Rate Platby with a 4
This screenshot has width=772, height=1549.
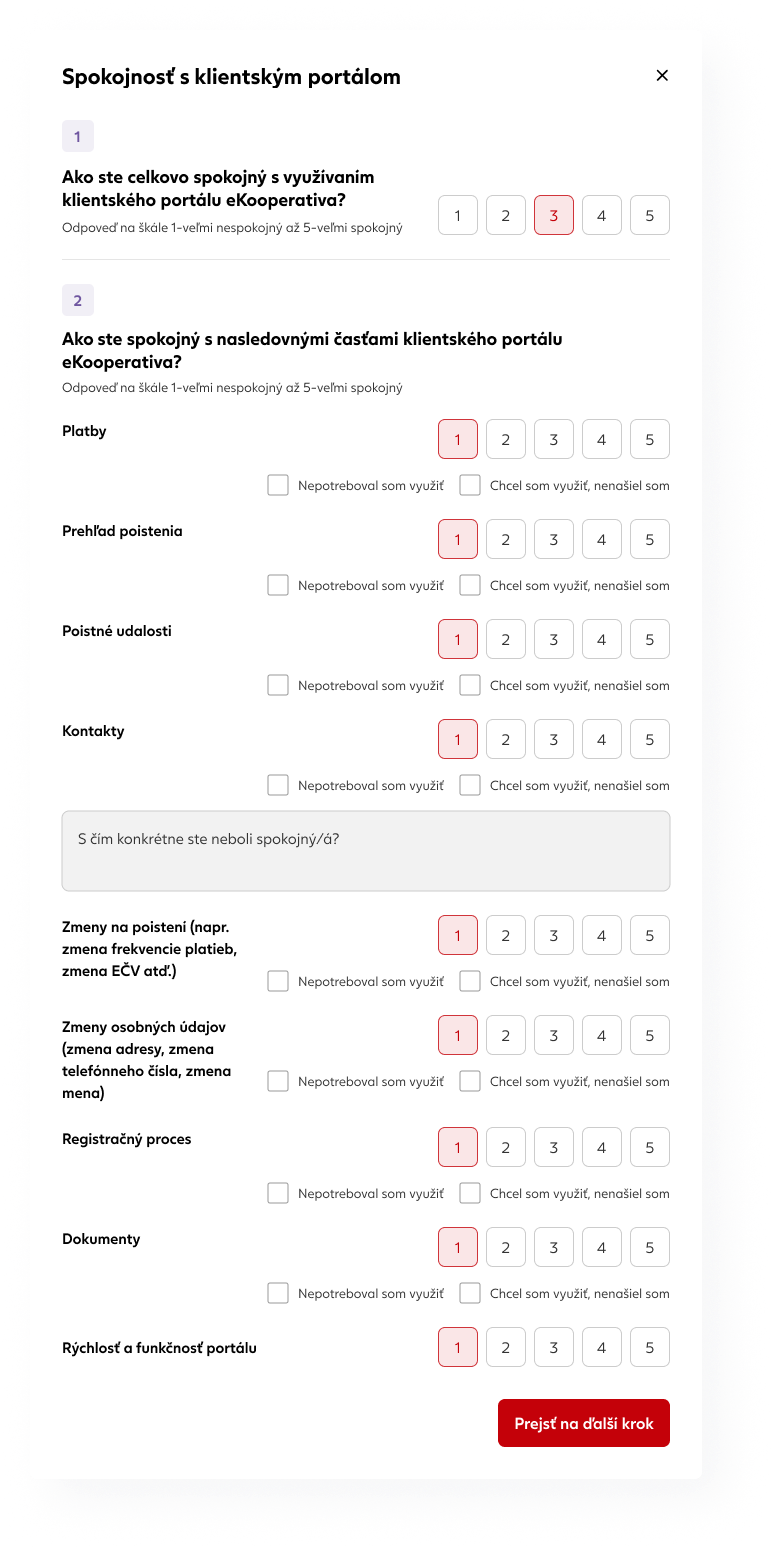tap(602, 439)
